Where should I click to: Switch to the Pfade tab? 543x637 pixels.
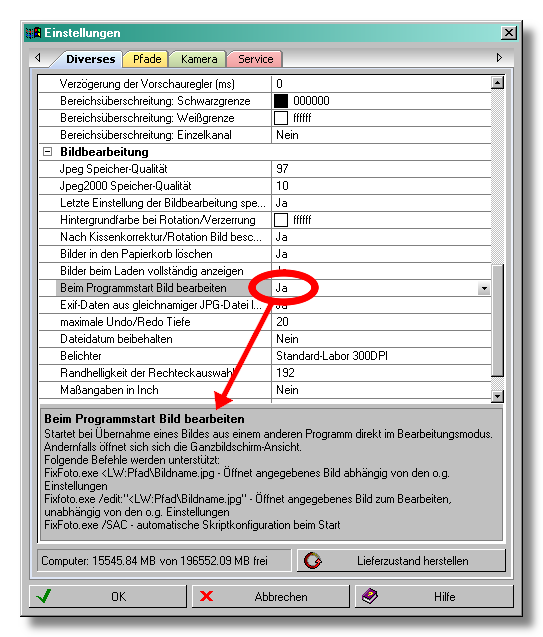click(147, 59)
